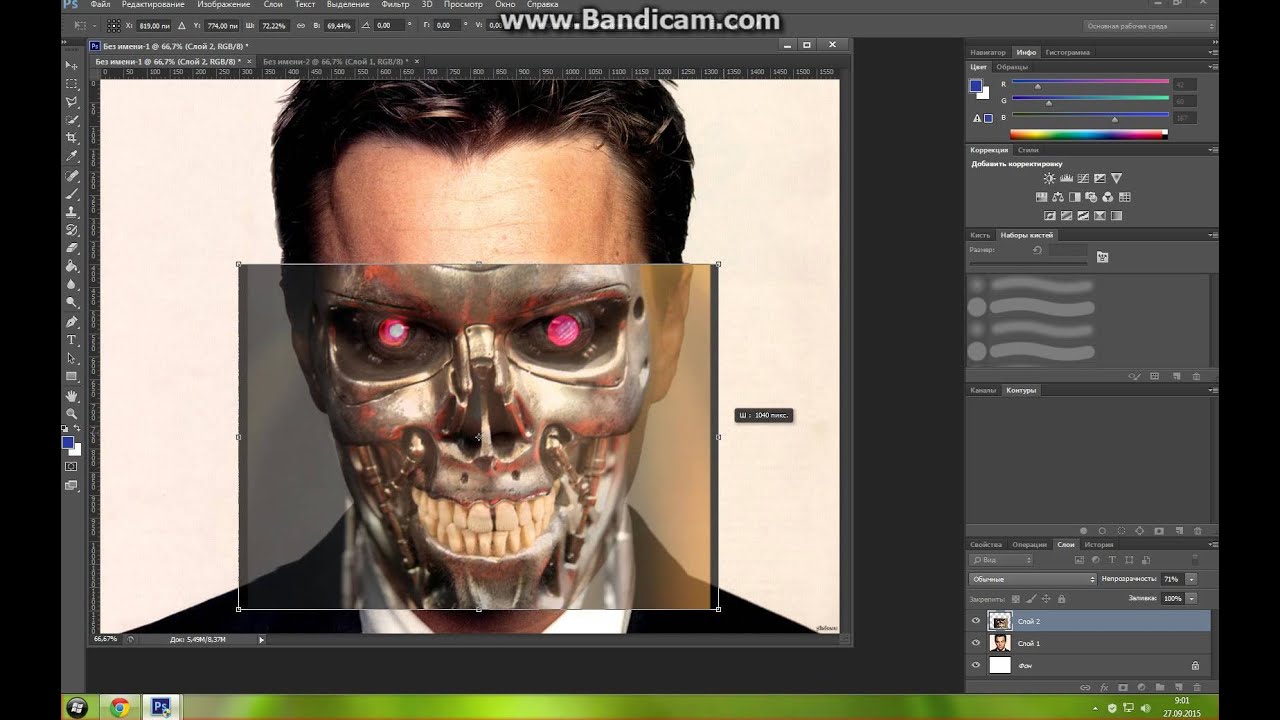Click the fx layer styles icon
Screen dimensions: 1280x720
click(1104, 687)
